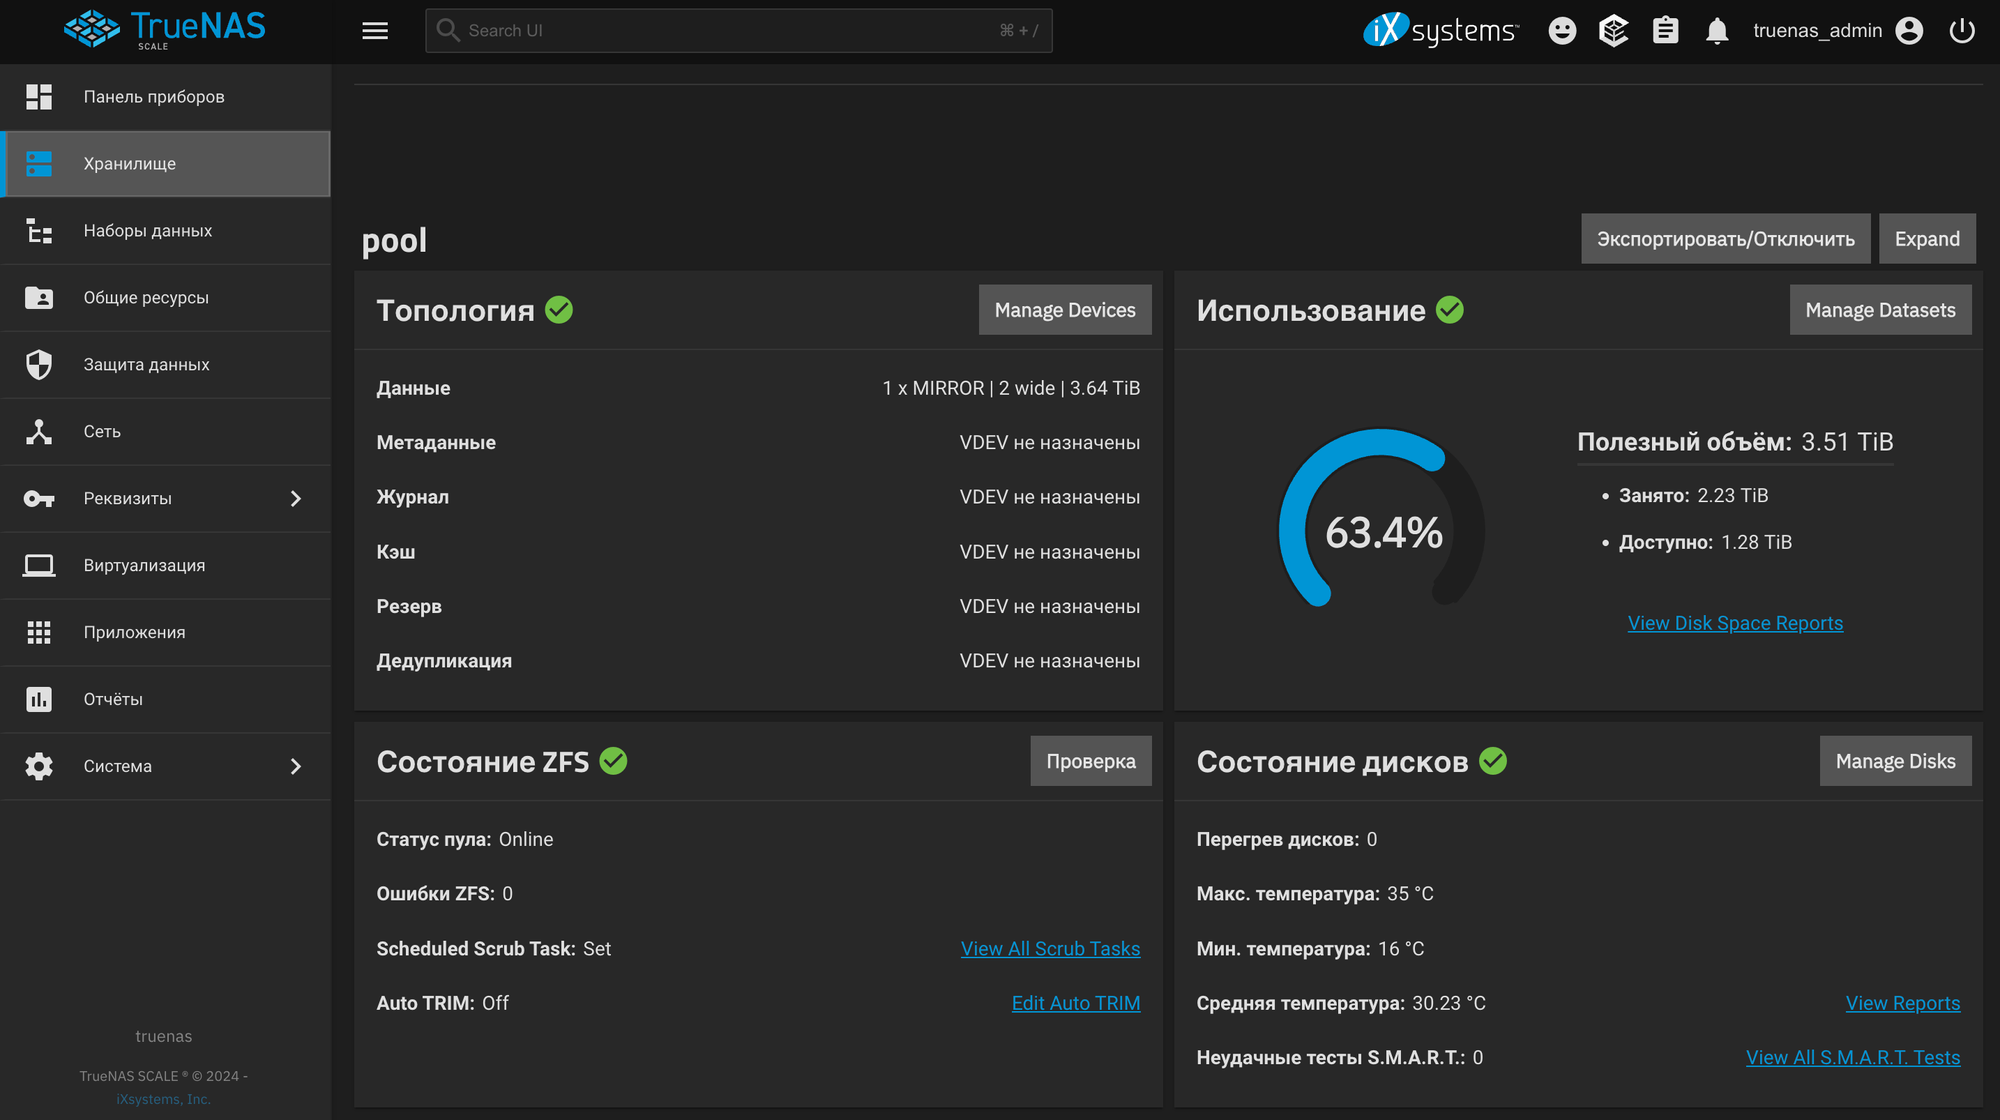
Task: Open the user account avatar icon
Action: pyautogui.click(x=1909, y=31)
